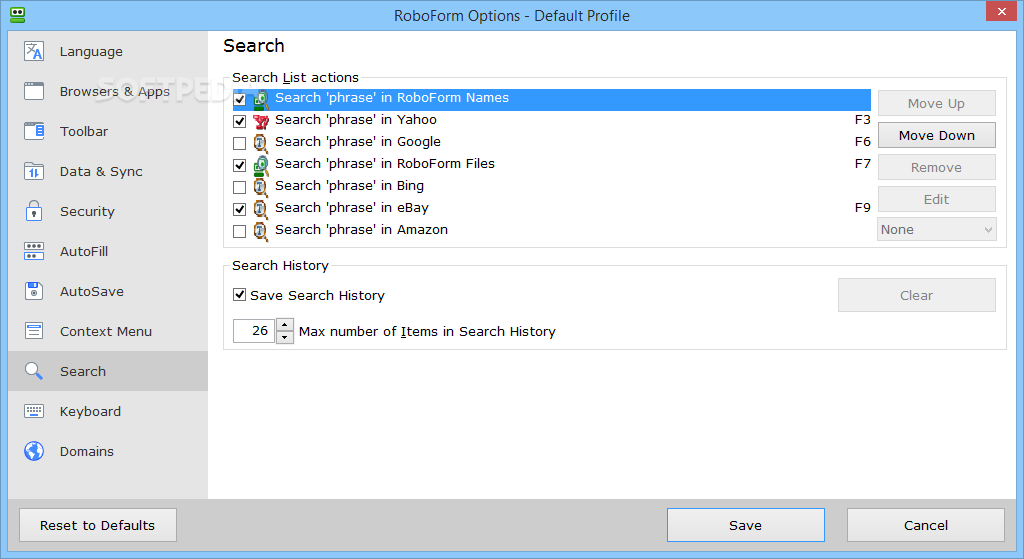
Task: Toggle Save Search History checkbox
Action: tap(240, 295)
